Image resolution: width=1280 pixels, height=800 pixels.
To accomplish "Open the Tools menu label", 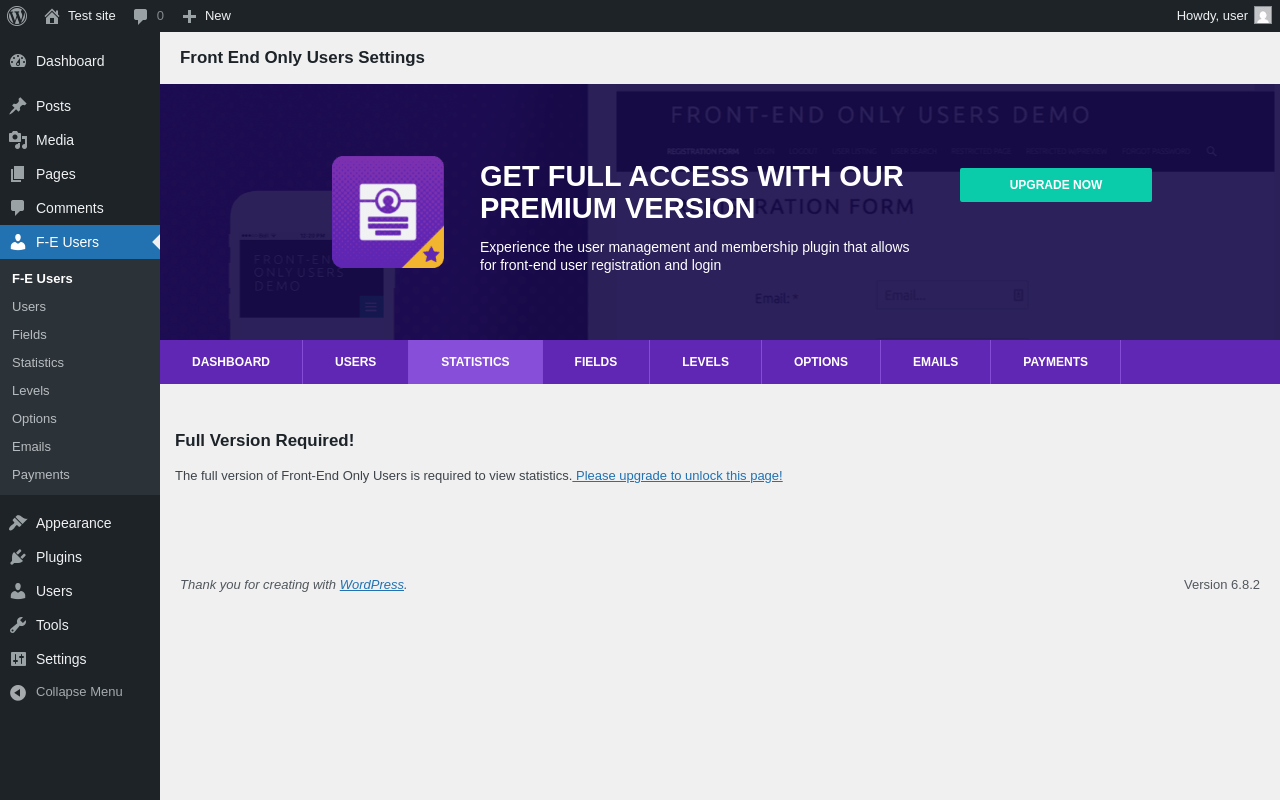I will pos(52,625).
